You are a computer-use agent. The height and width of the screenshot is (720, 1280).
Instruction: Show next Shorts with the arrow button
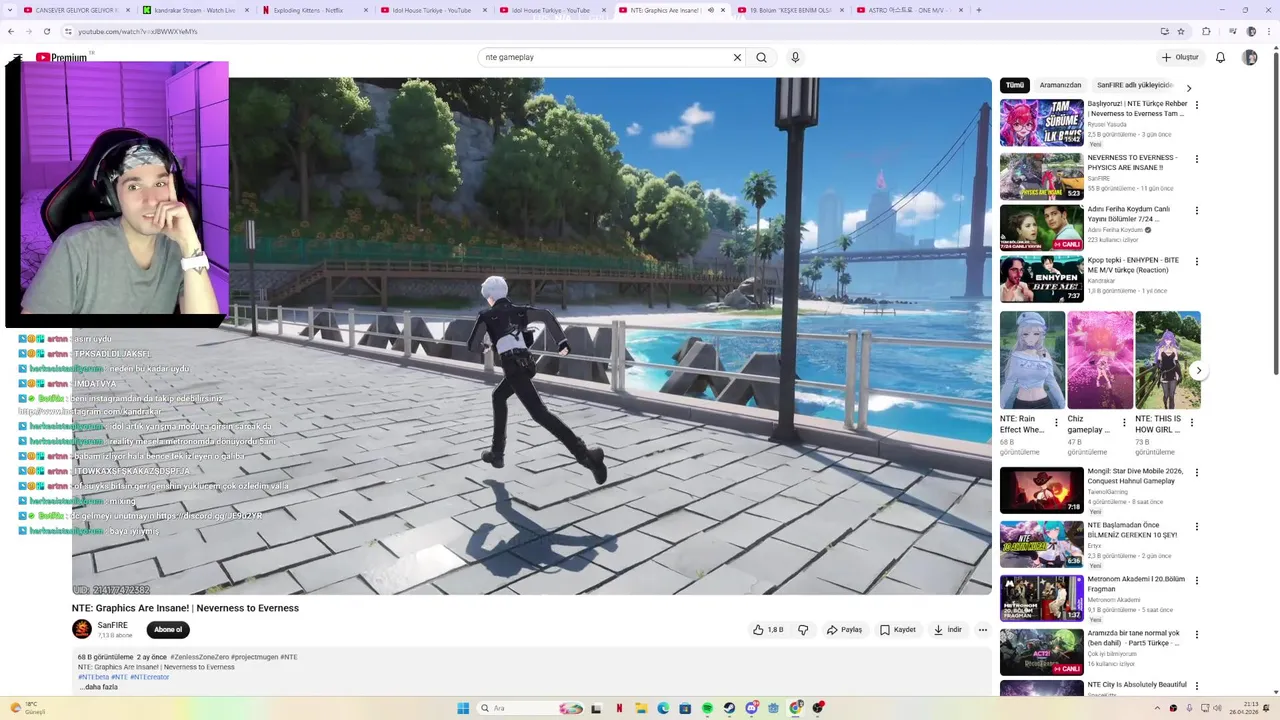pos(1198,371)
